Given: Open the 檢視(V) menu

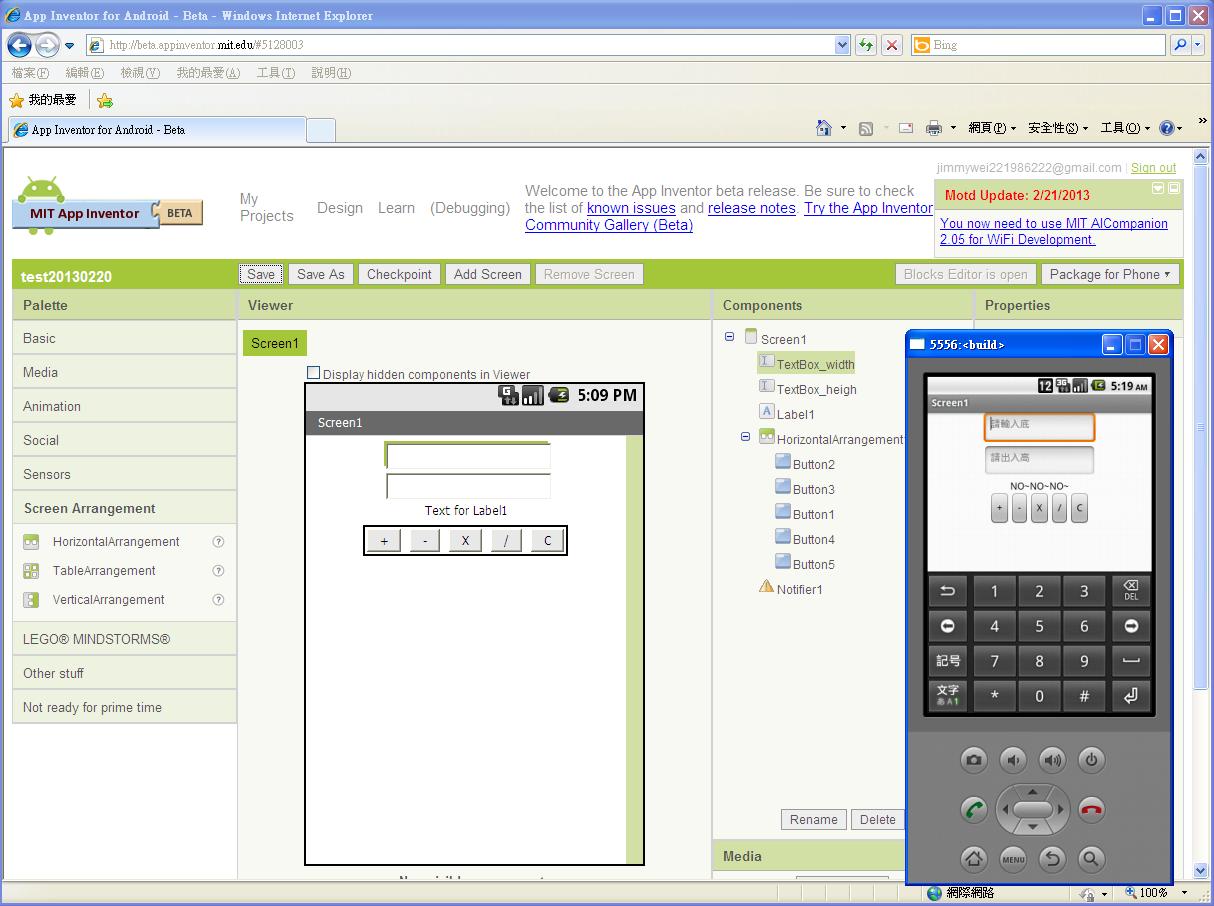Looking at the screenshot, I should click(x=140, y=73).
